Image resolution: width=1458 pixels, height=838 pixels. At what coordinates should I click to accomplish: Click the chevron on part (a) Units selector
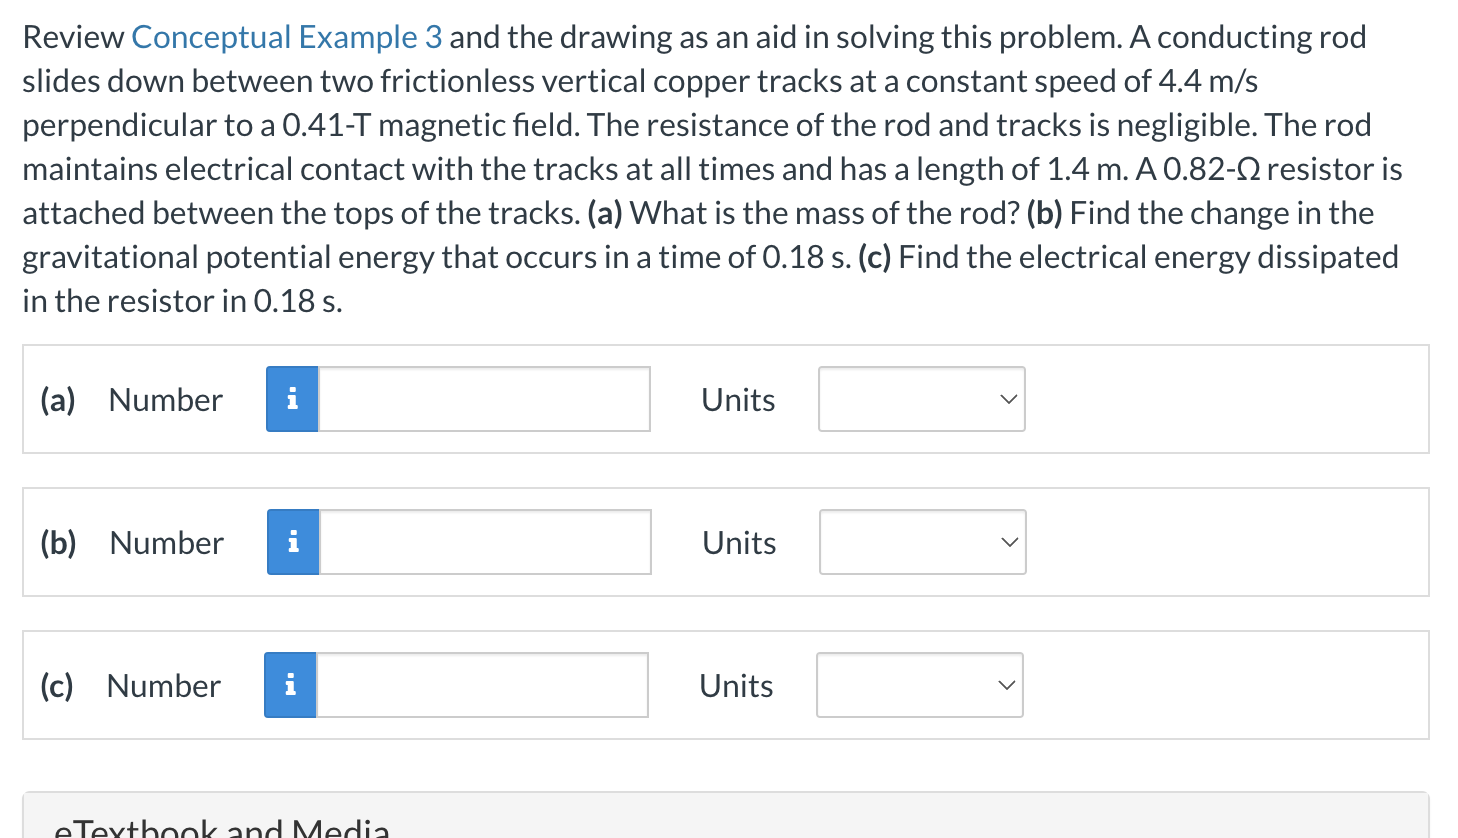(x=1008, y=399)
